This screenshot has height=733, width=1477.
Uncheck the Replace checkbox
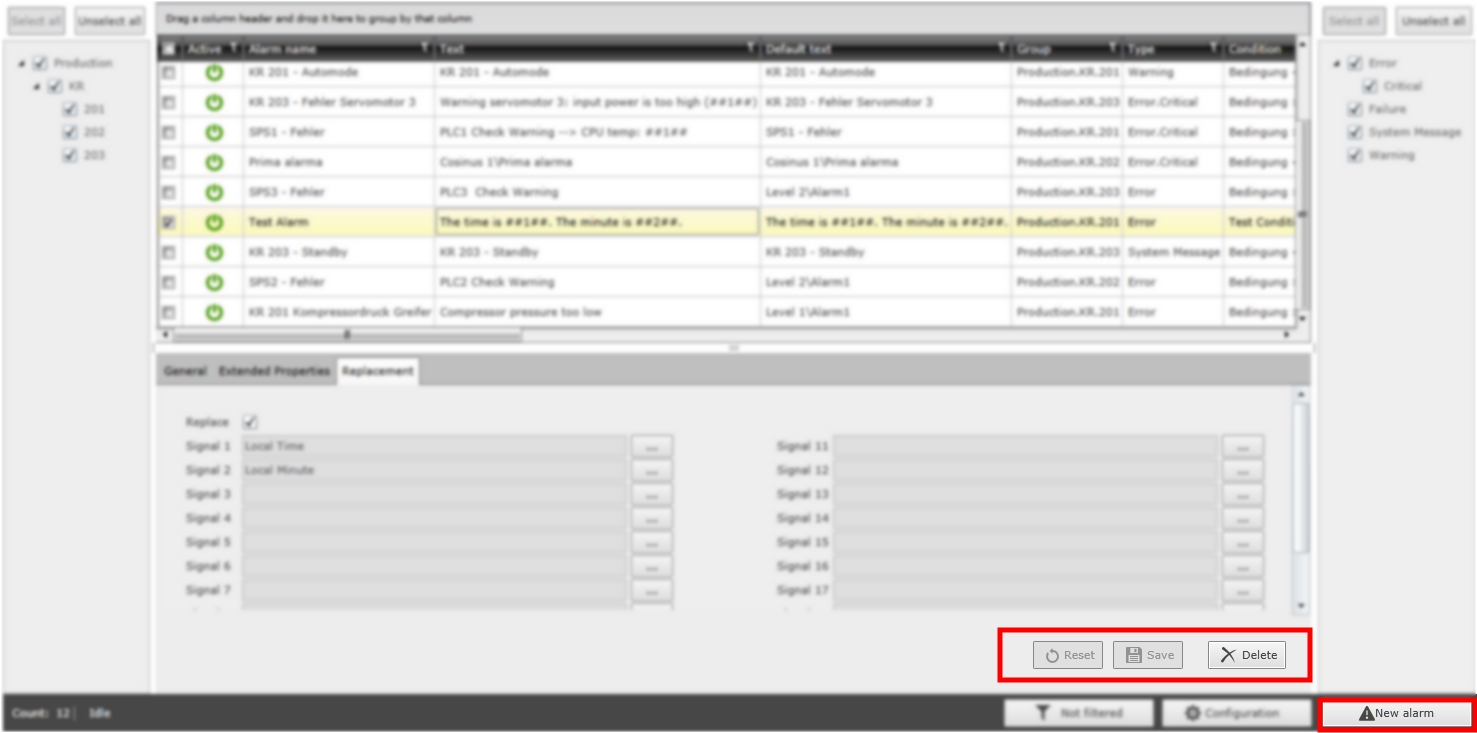pos(250,422)
